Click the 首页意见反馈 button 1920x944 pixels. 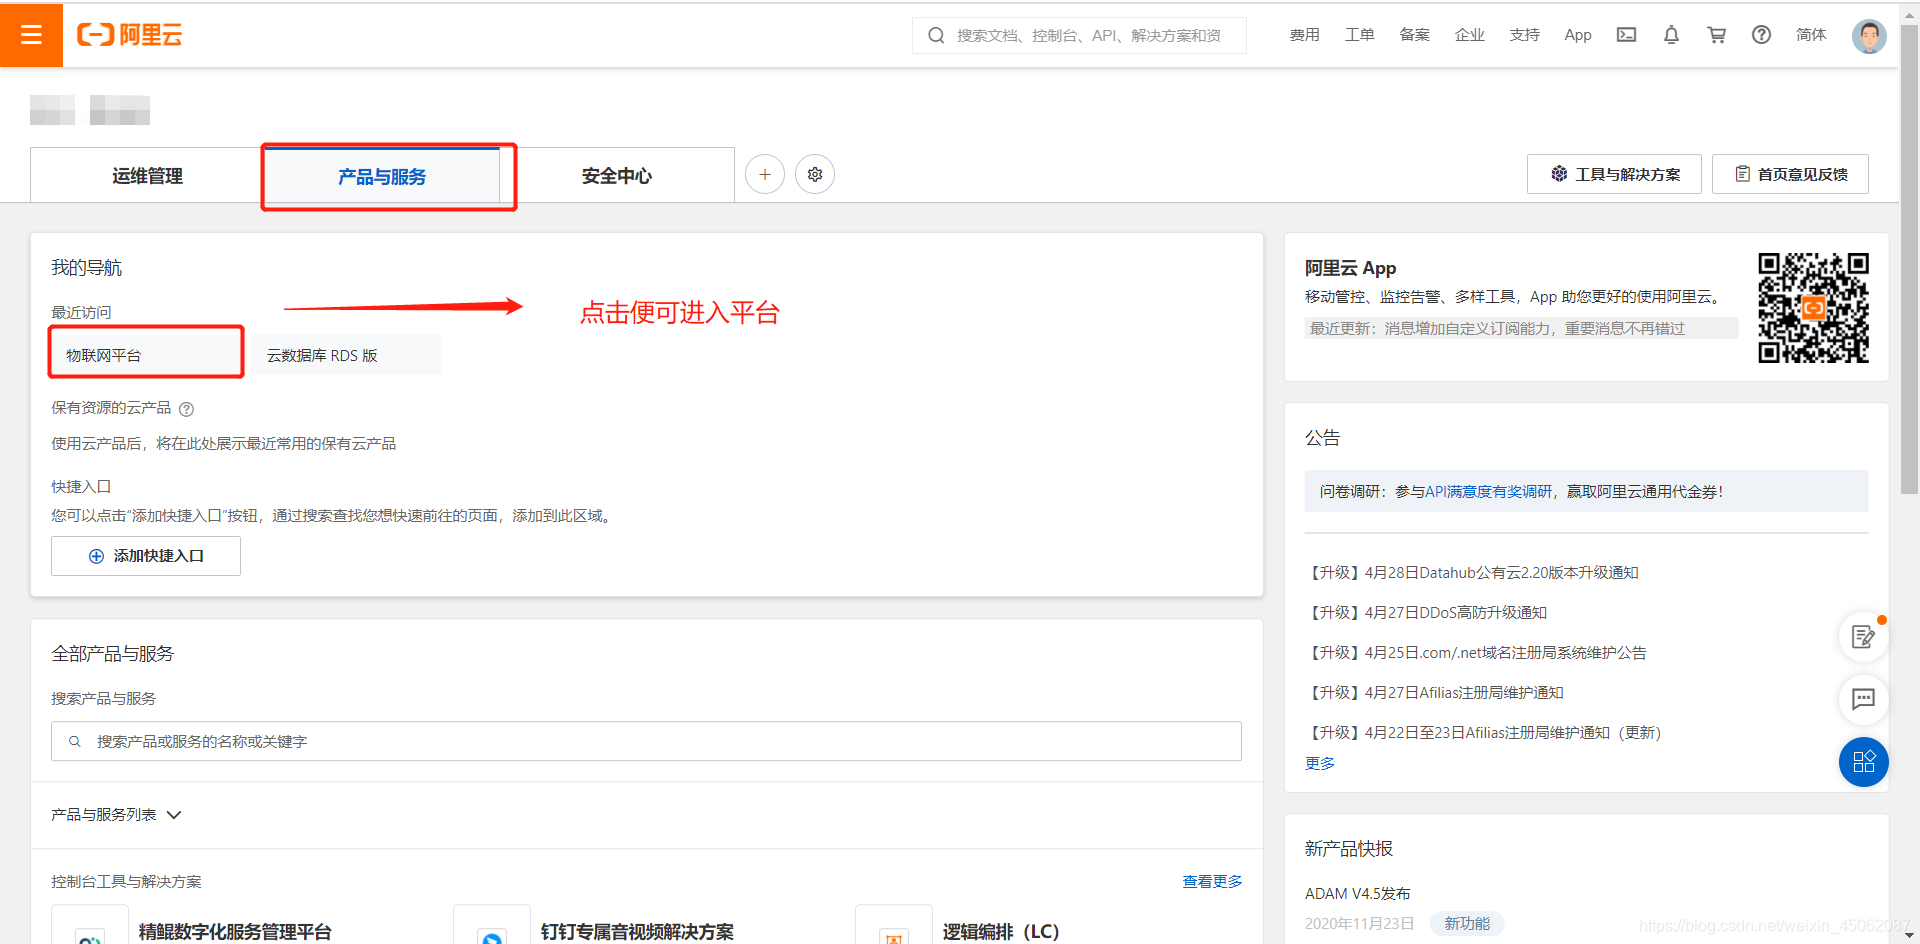(x=1790, y=174)
